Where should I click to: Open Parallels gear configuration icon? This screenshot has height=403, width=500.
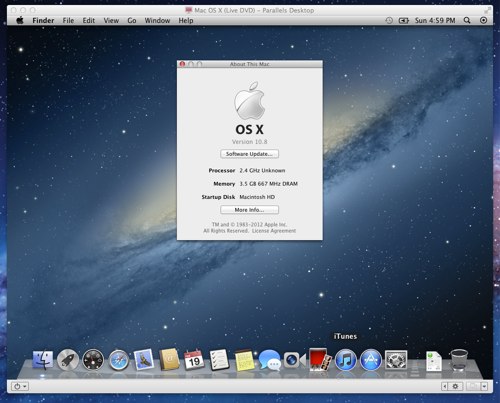pyautogui.click(x=455, y=386)
